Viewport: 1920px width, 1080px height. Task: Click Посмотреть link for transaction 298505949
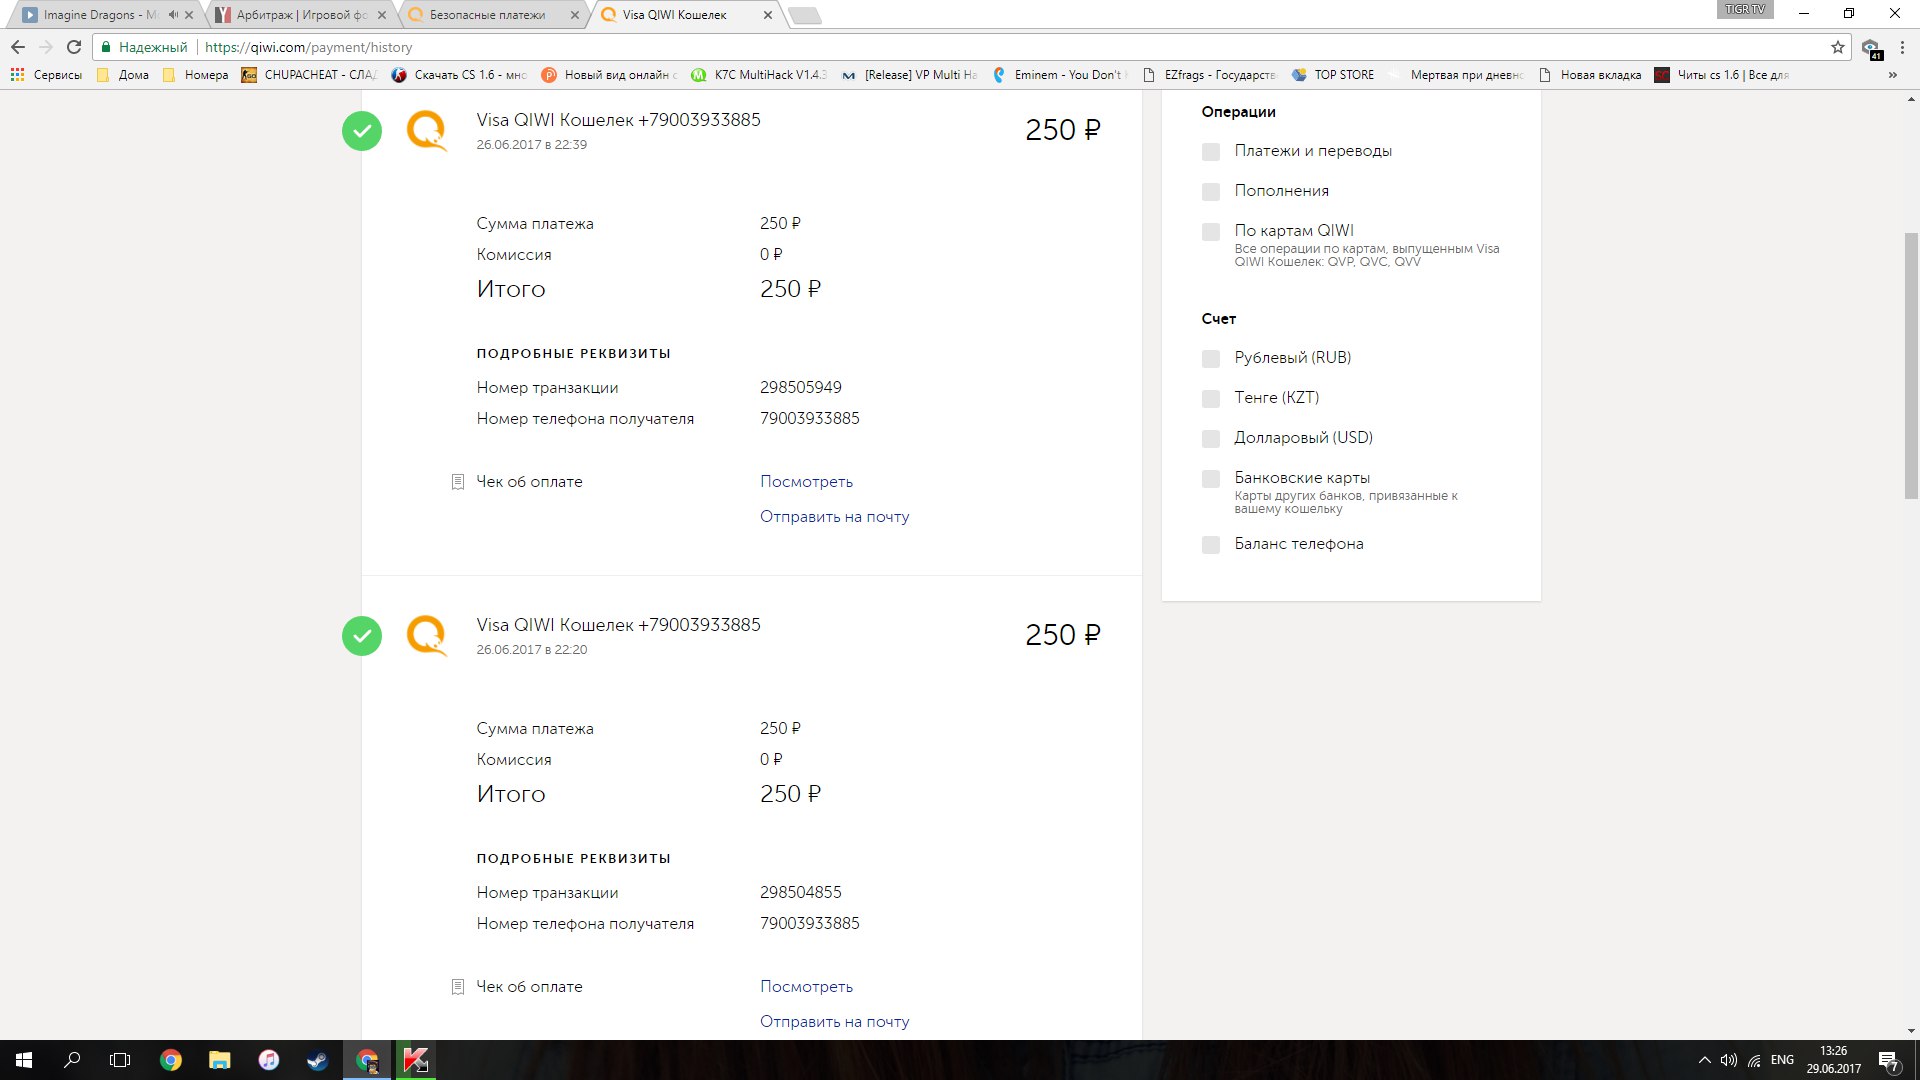pos(806,482)
